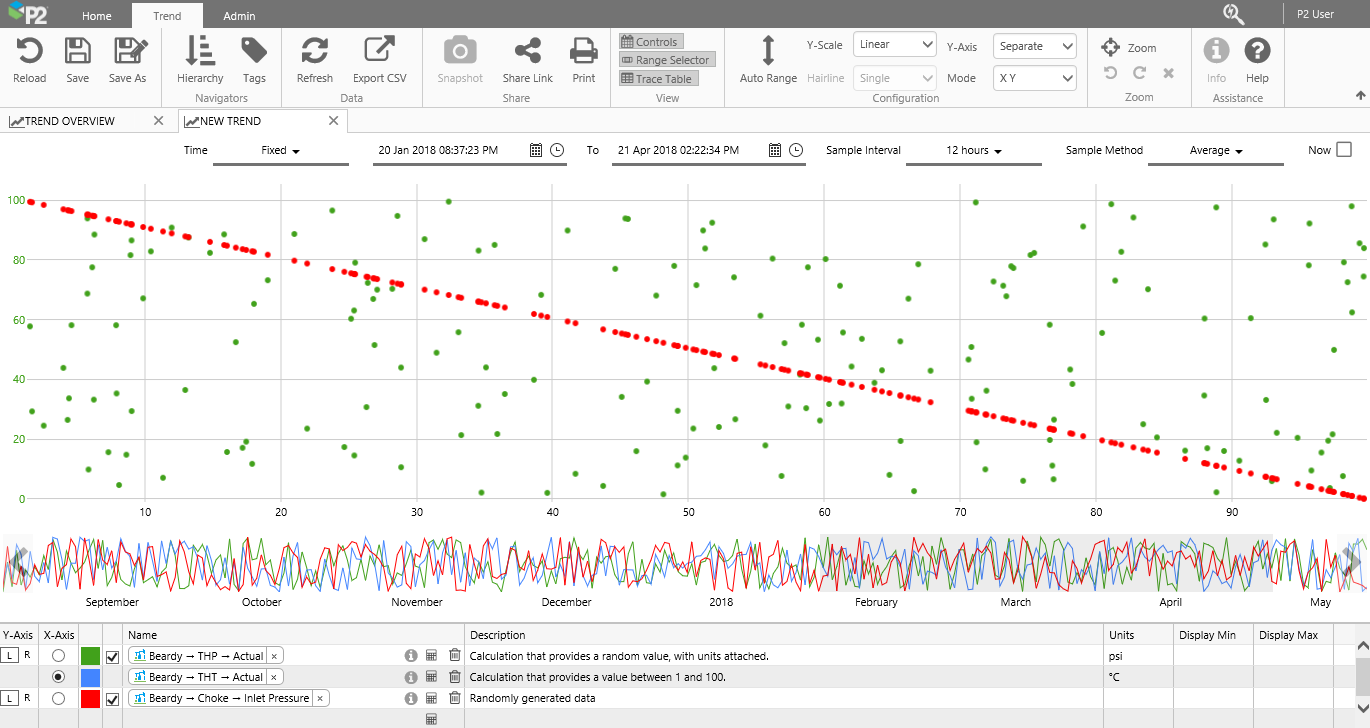This screenshot has width=1370, height=728.
Task: Open the Tags navigator
Action: (254, 51)
